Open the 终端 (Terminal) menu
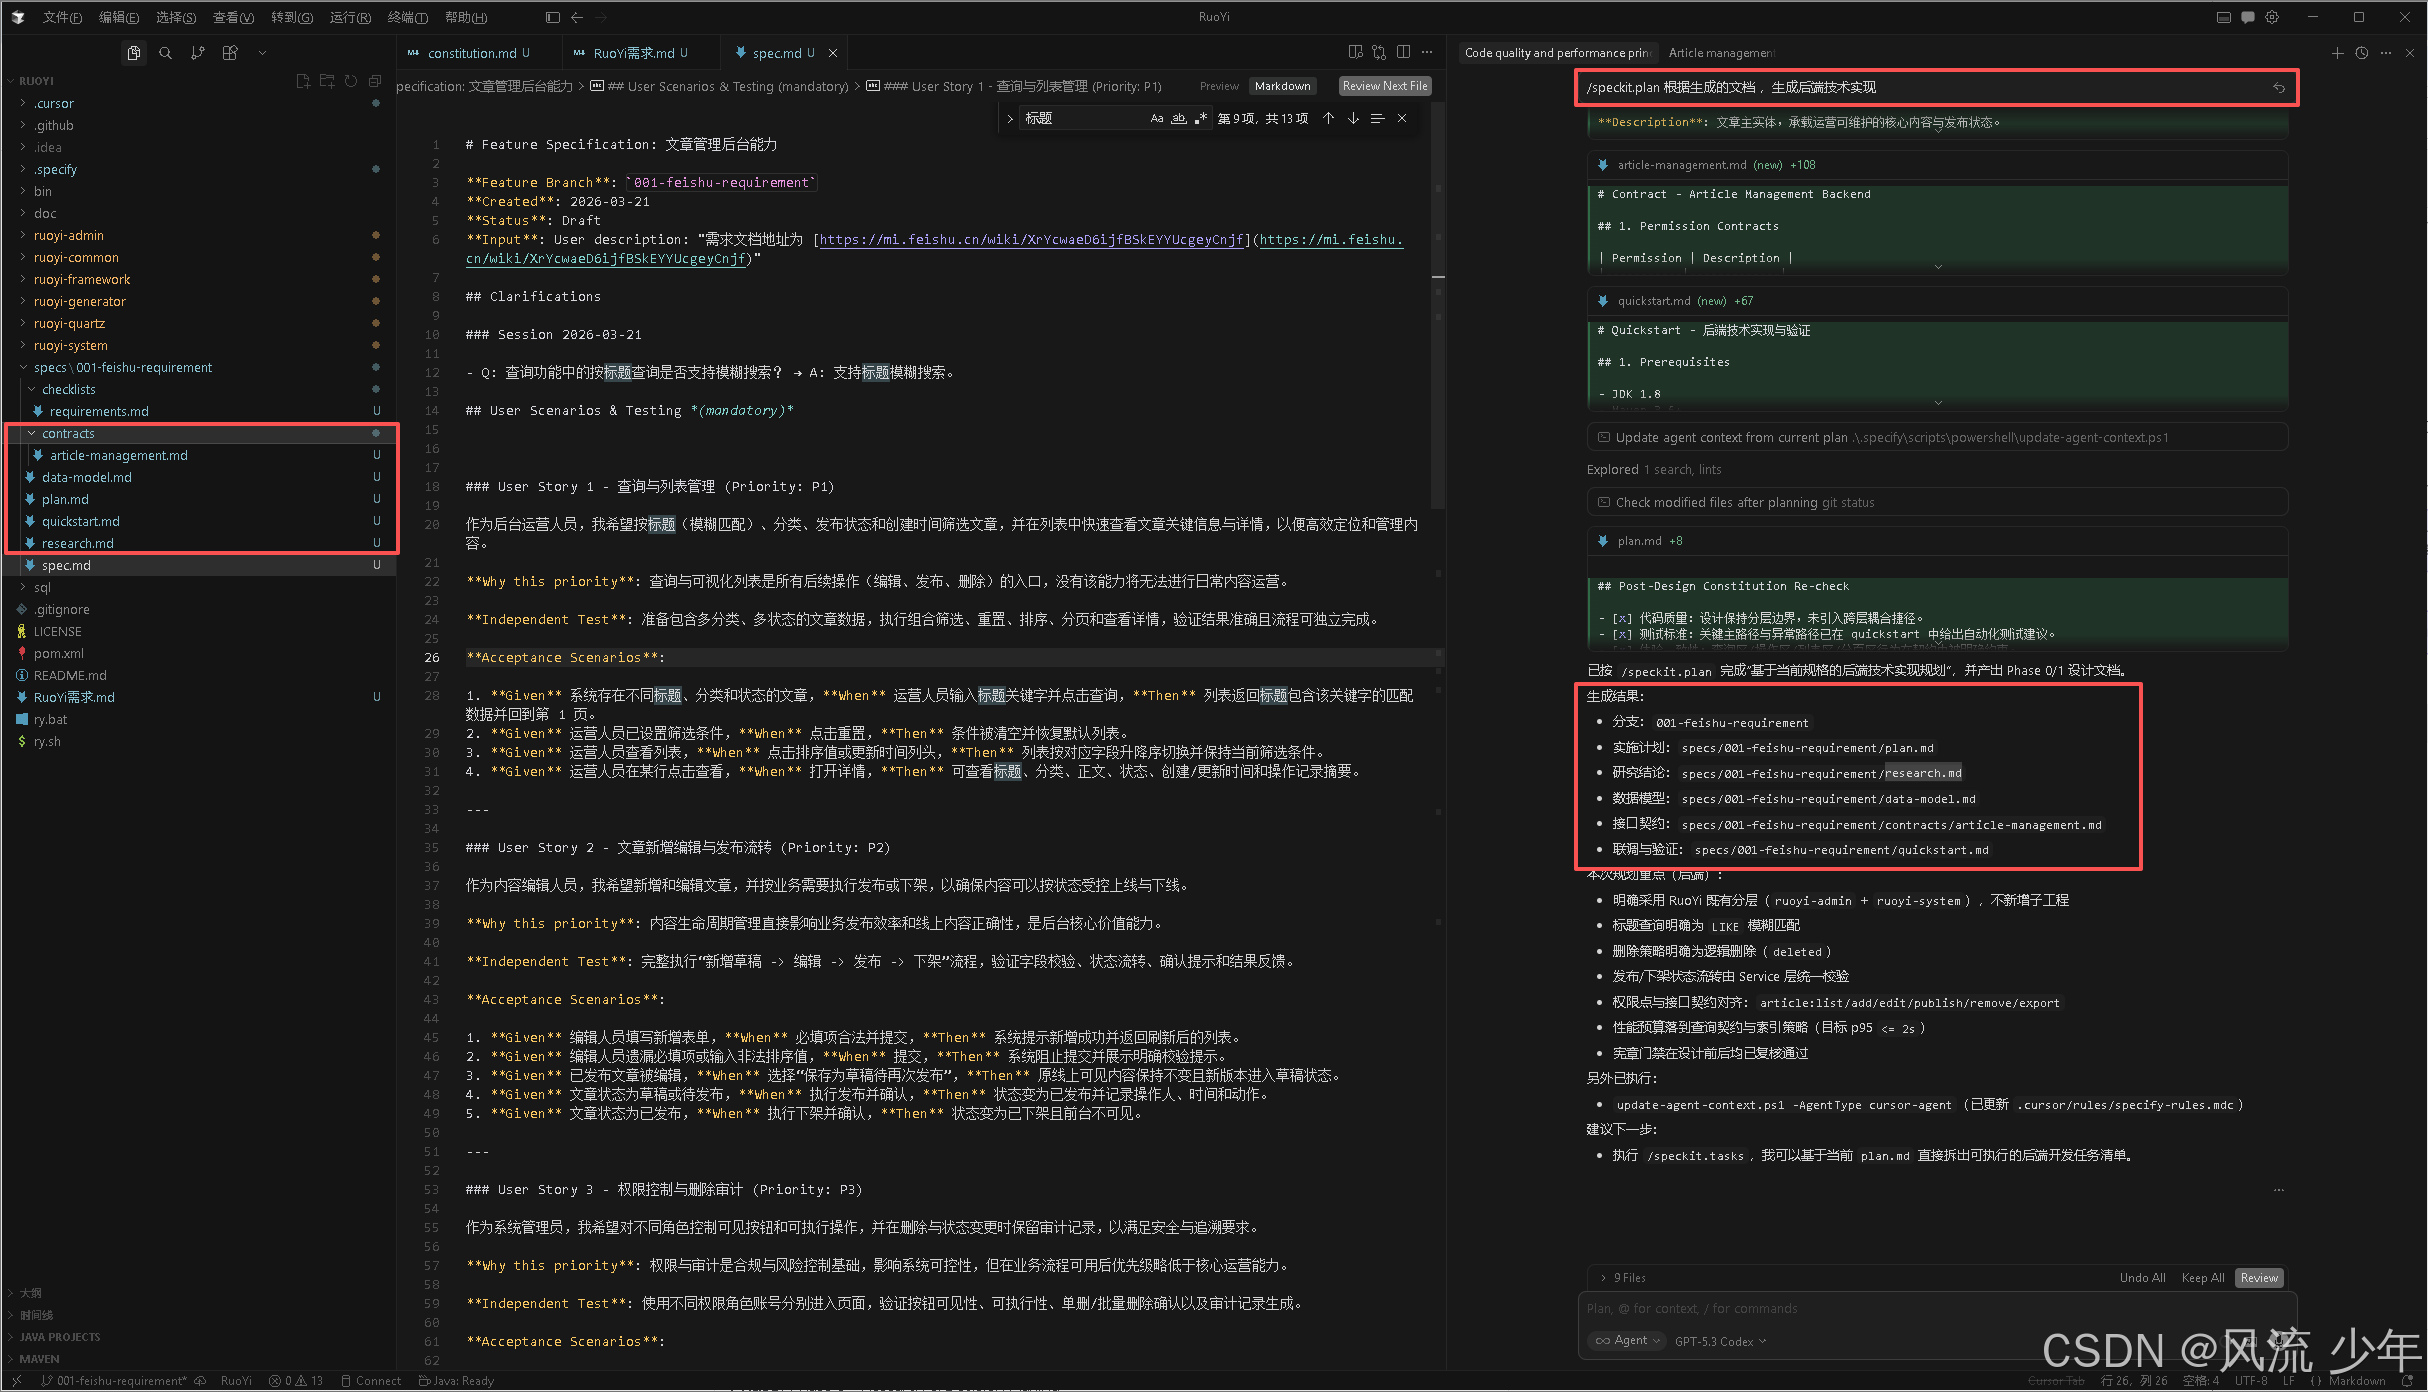Screen dimensions: 2428x1392 tap(407, 17)
